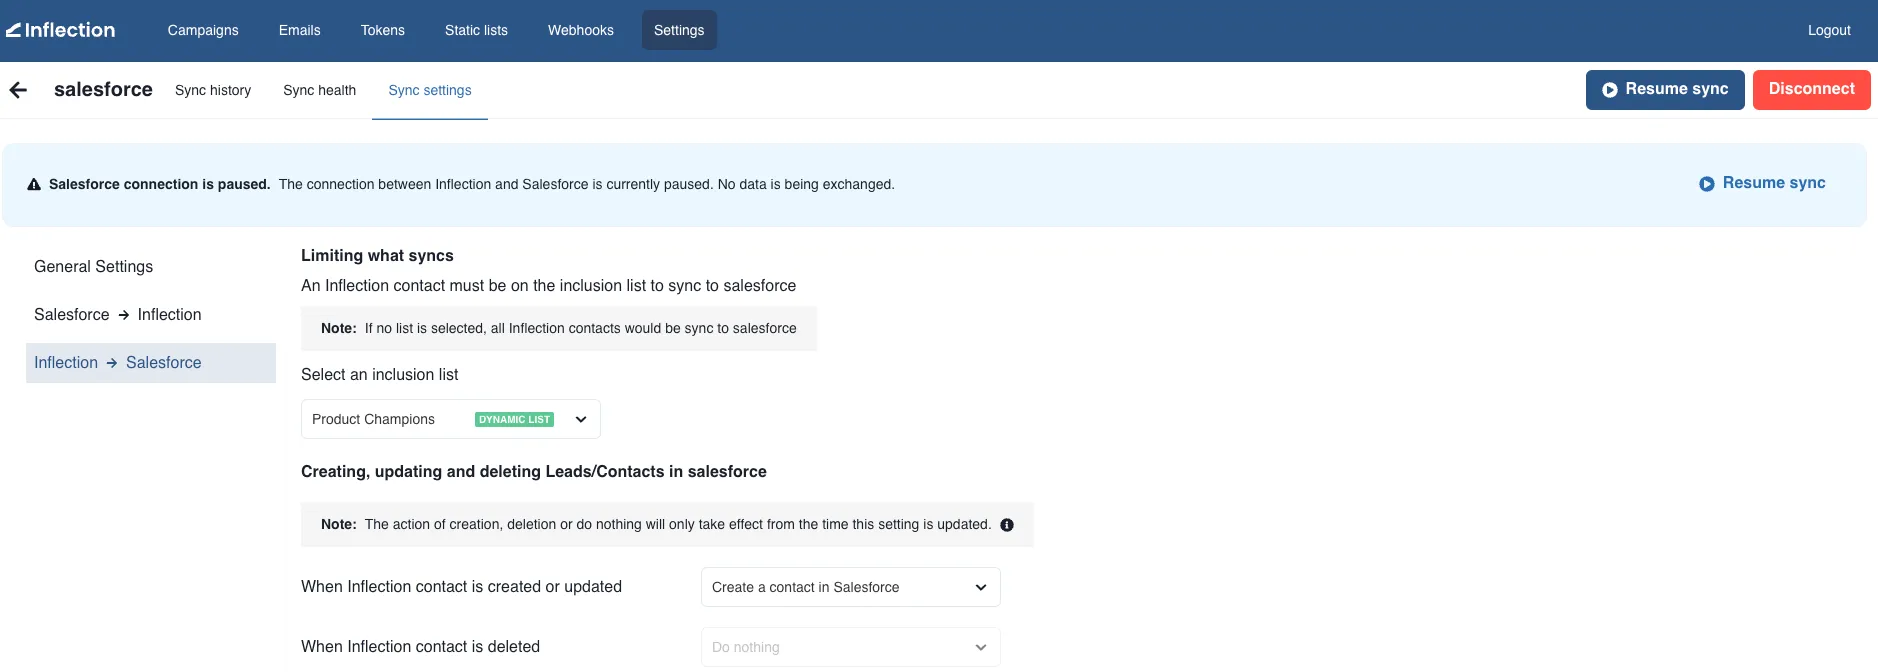The width and height of the screenshot is (1878, 672).
Task: Click 'Select an inclusion list' label
Action: [x=380, y=375]
